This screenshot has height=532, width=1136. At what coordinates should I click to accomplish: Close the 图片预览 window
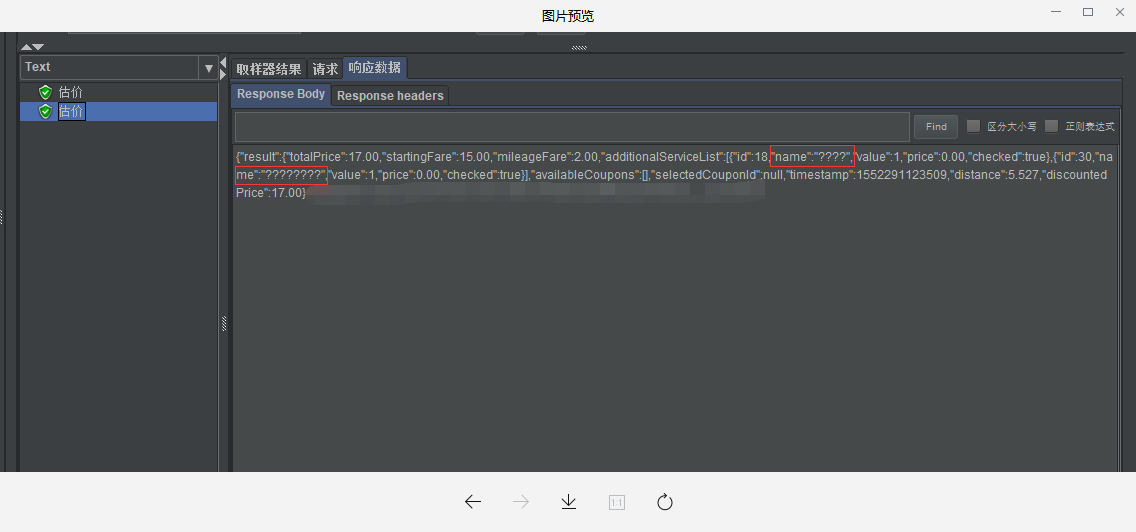(1120, 12)
